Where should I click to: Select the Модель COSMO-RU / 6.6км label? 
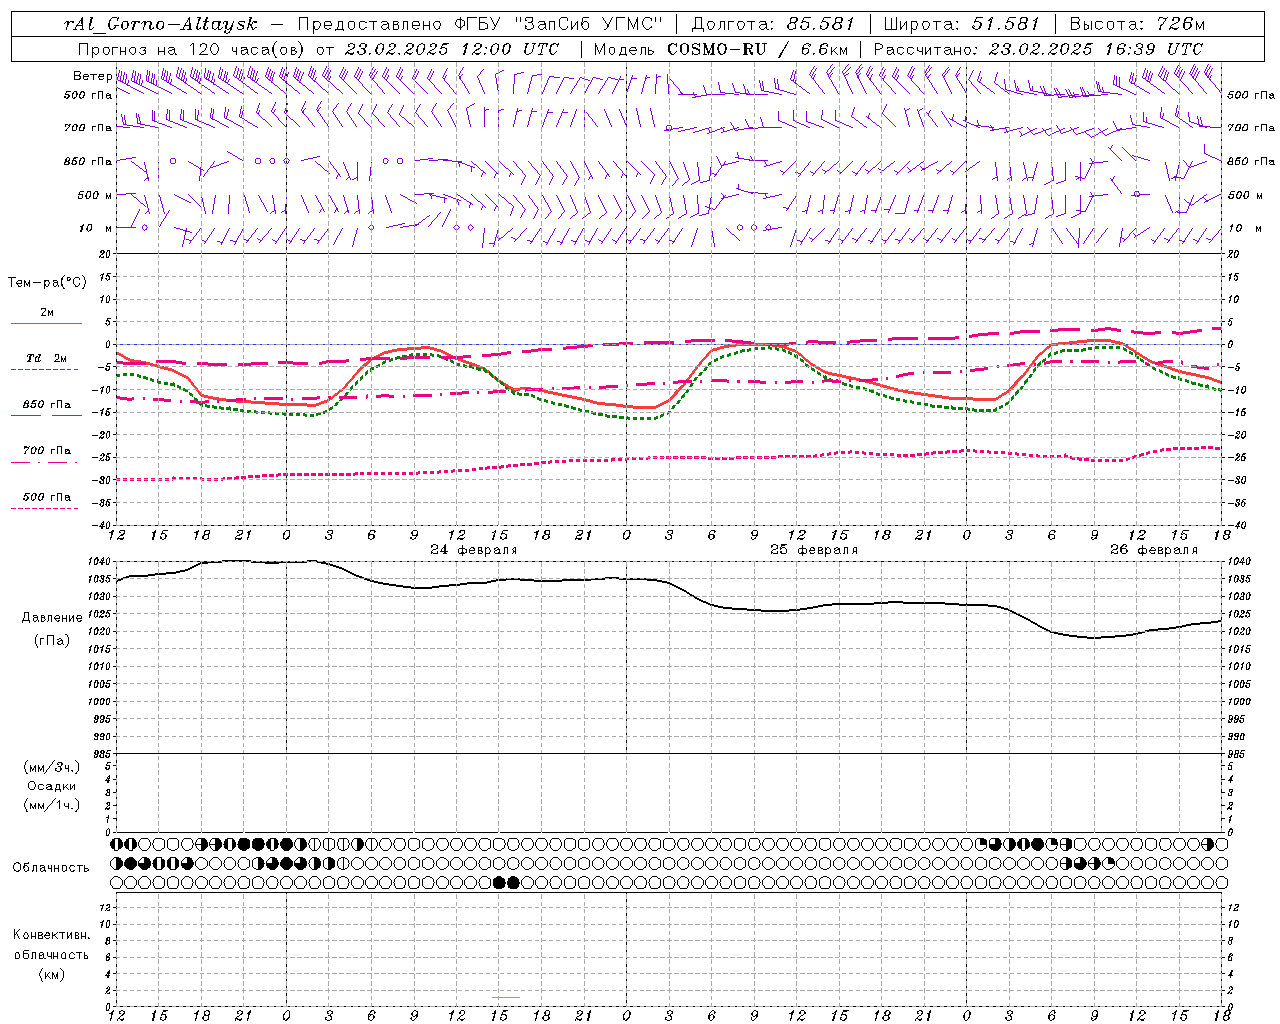(721, 49)
